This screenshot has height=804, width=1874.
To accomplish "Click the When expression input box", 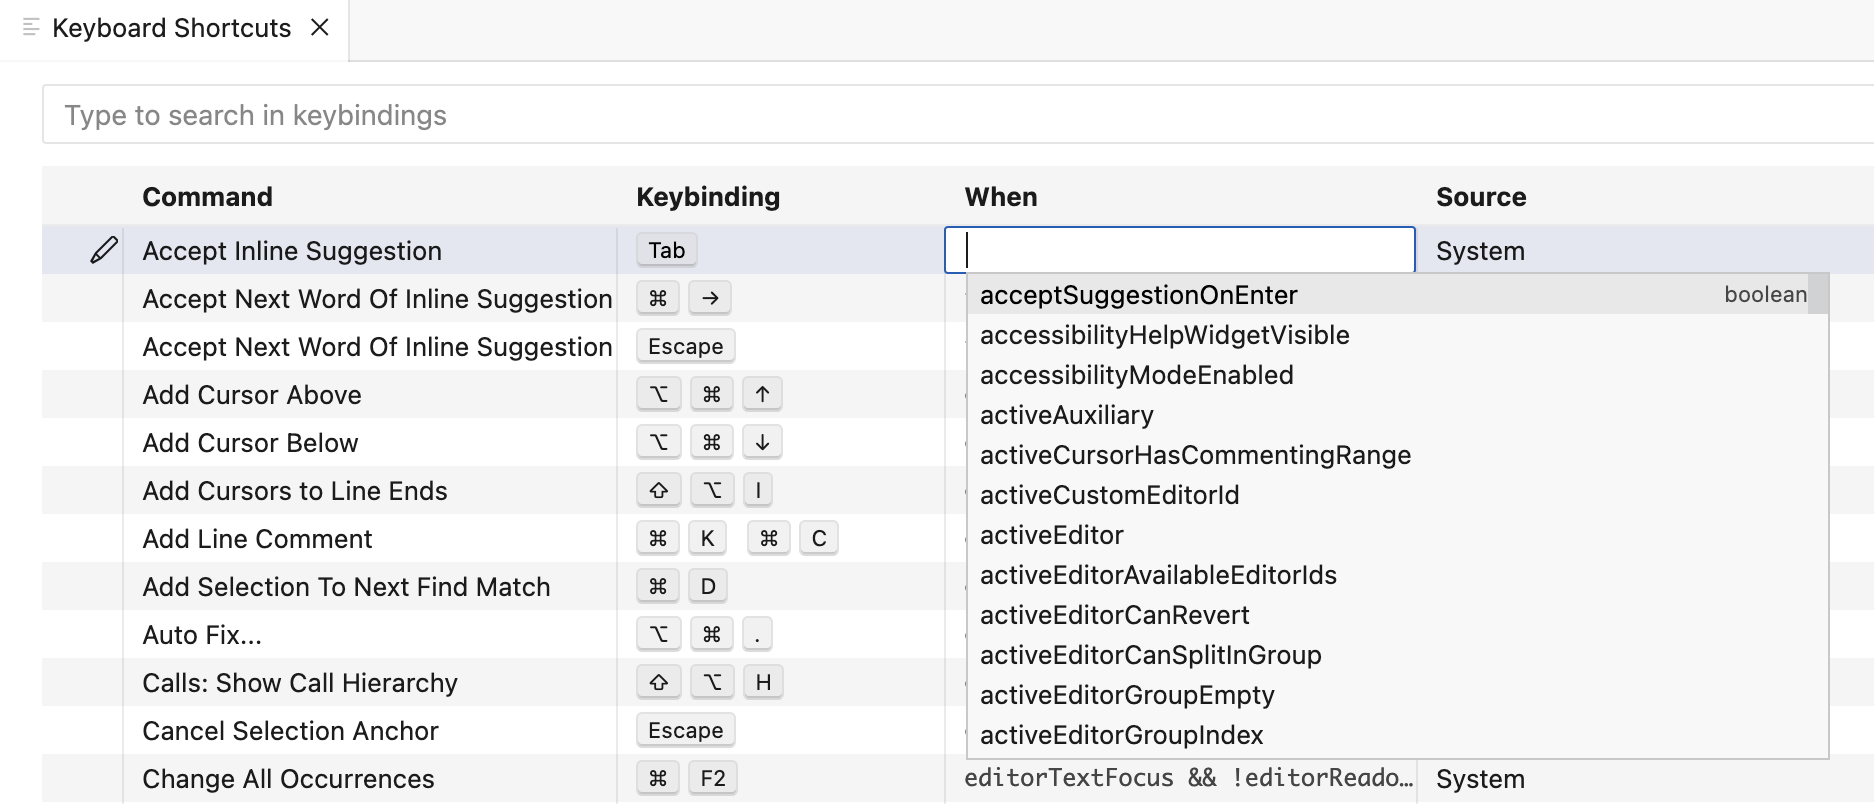I will 1180,250.
